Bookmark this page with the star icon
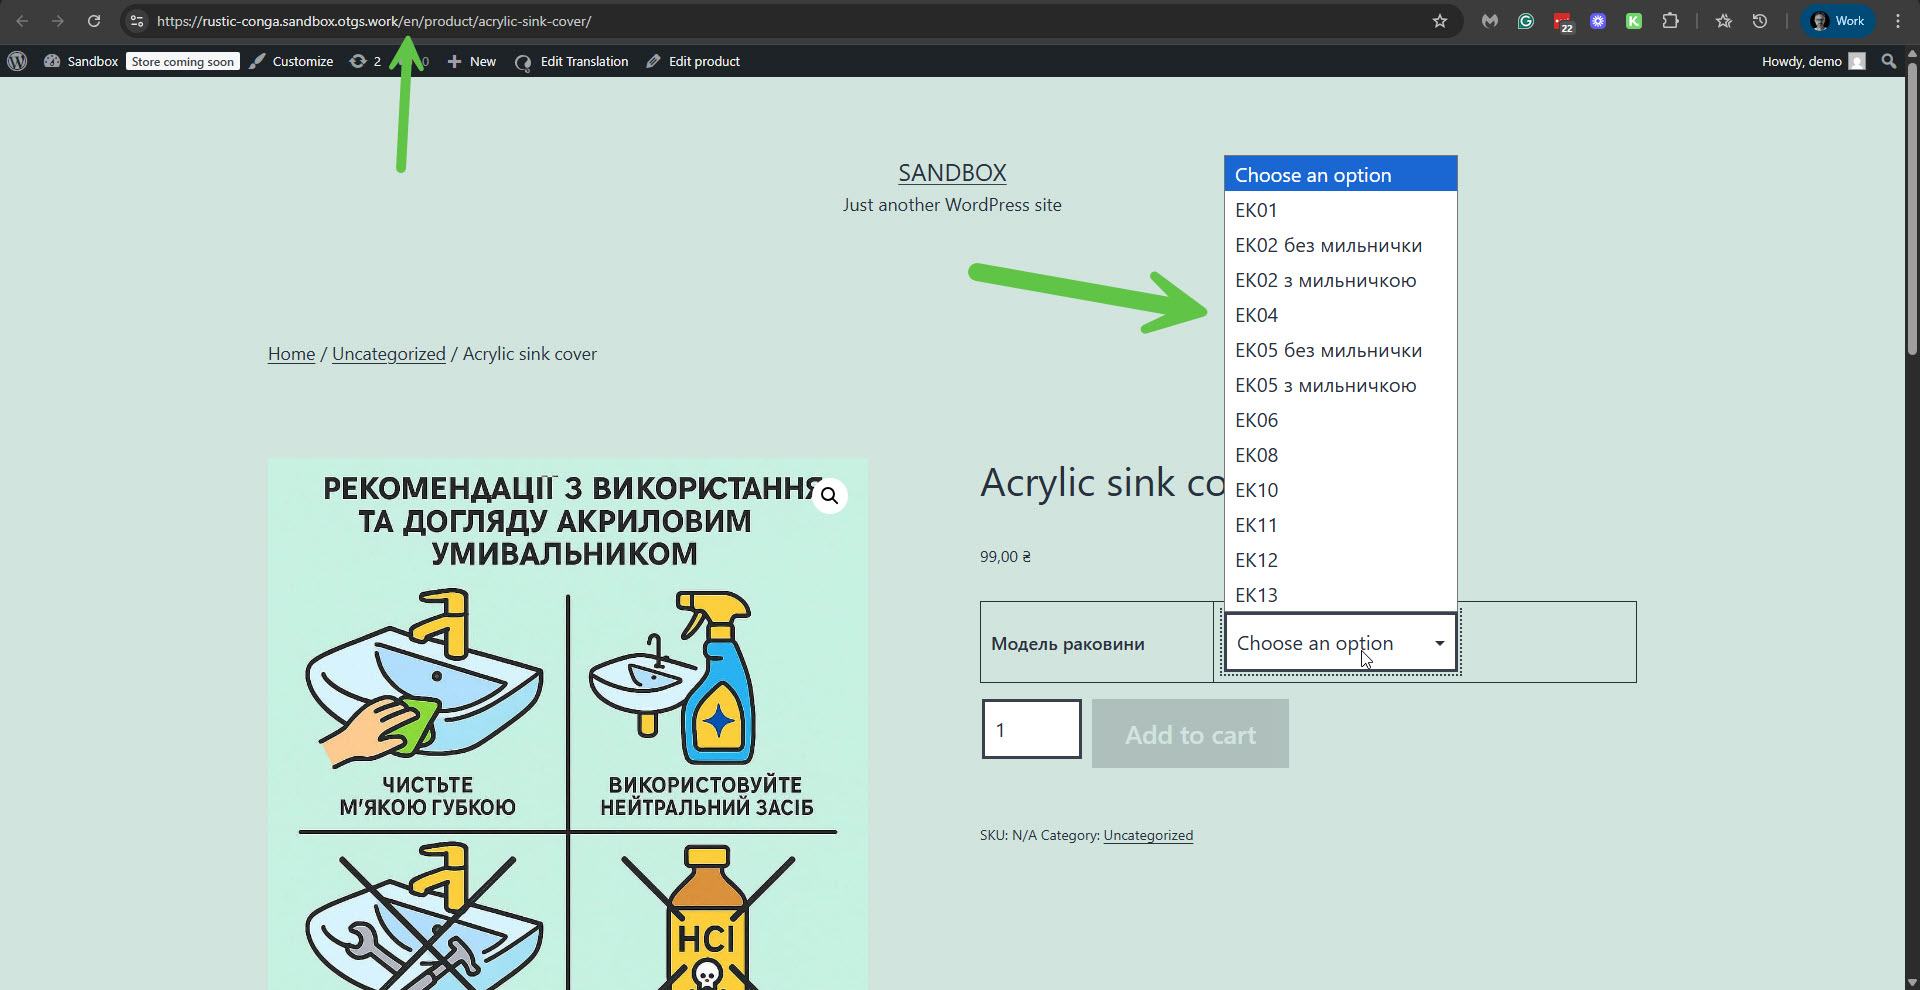Image resolution: width=1920 pixels, height=990 pixels. pos(1439,21)
